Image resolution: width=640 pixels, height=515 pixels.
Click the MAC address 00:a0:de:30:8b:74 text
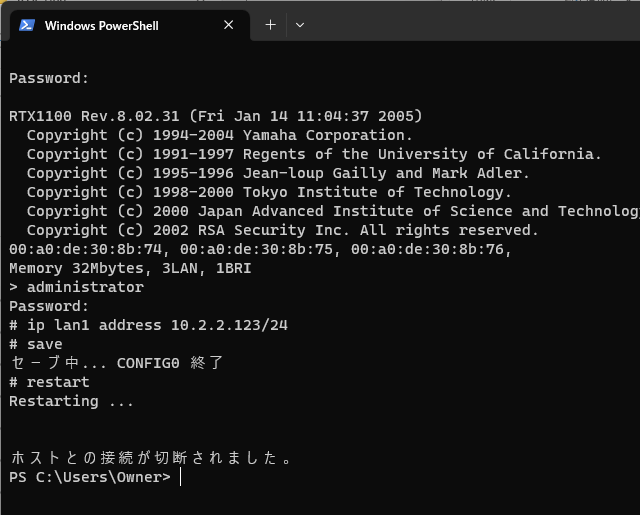85,249
